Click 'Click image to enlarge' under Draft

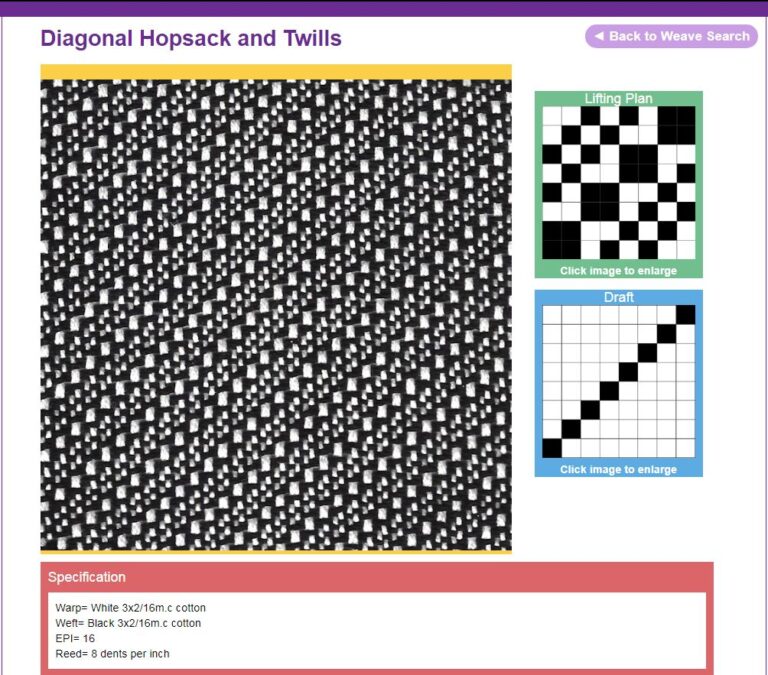click(x=618, y=469)
